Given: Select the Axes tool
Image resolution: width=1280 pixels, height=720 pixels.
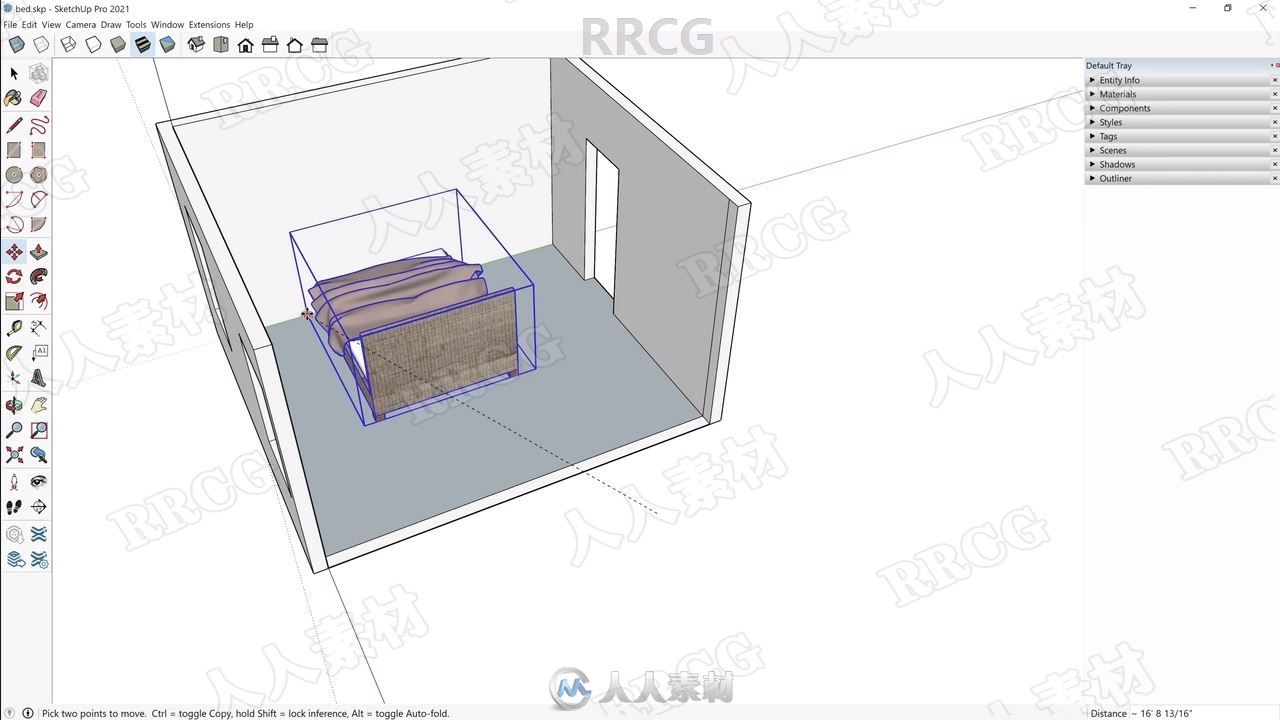Looking at the screenshot, I should point(14,378).
